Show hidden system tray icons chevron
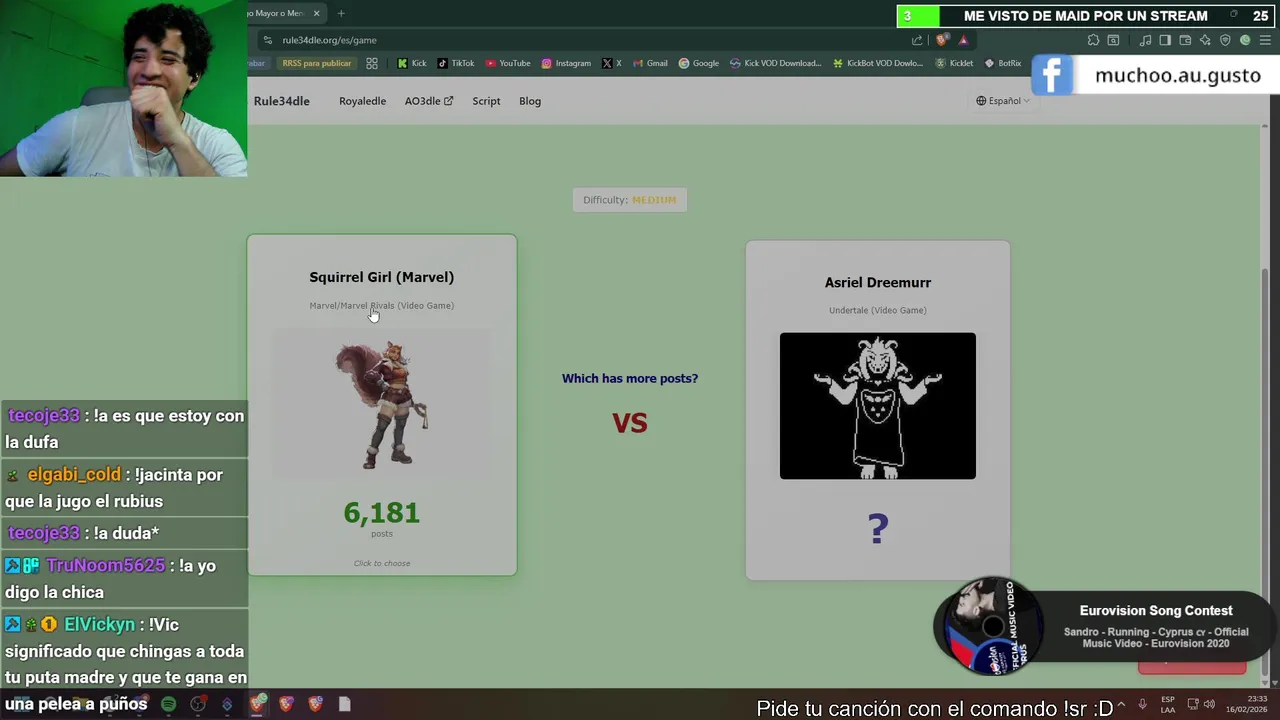 (x=1122, y=704)
